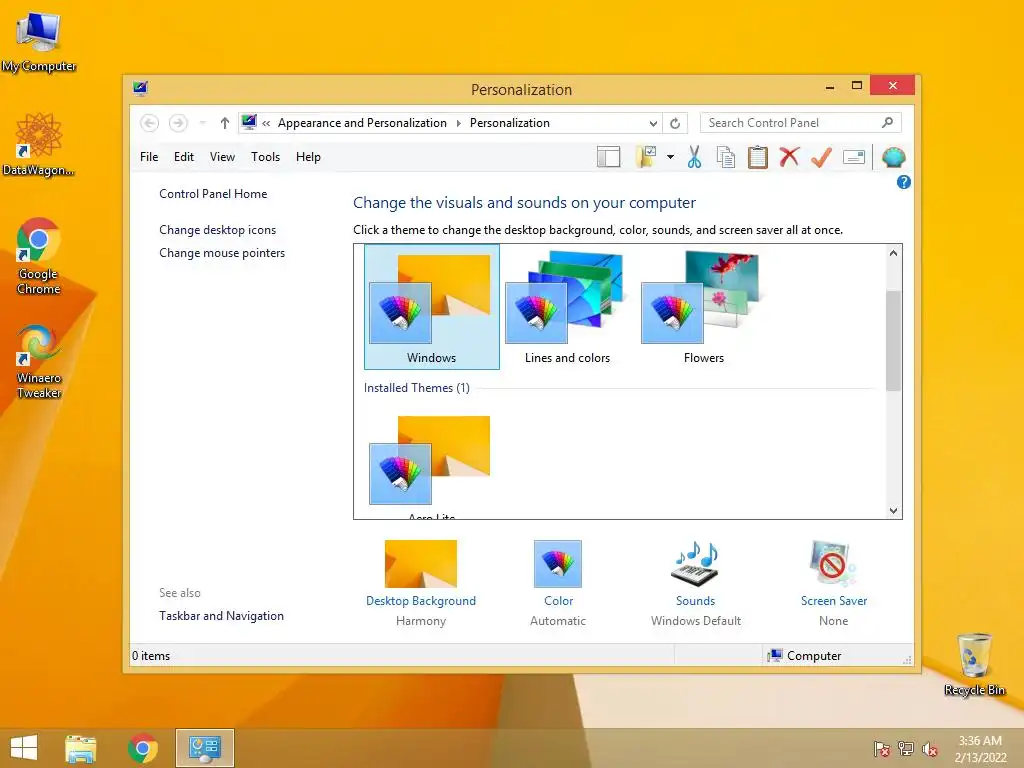Click the Copy icon in toolbar
The width and height of the screenshot is (1024, 768).
726,157
